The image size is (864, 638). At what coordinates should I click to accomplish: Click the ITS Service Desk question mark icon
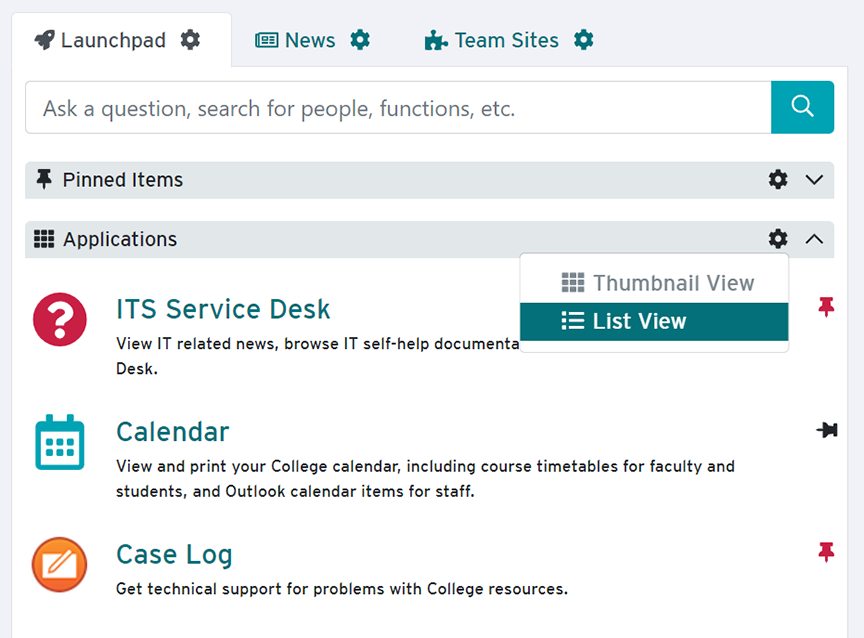click(x=60, y=320)
